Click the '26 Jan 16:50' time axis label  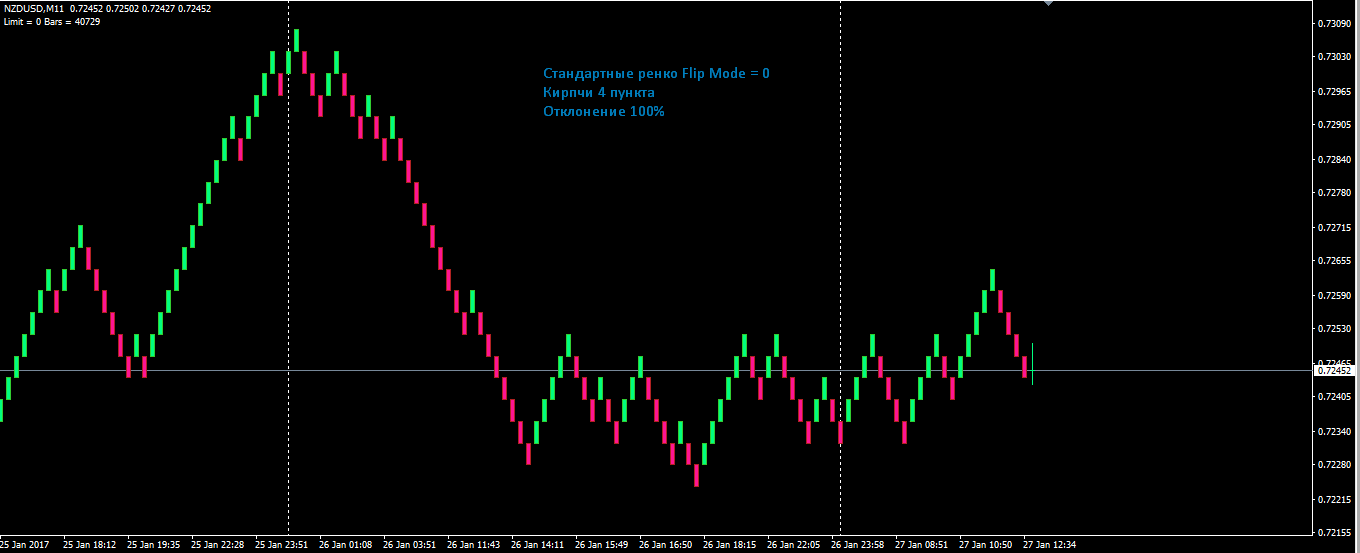[x=666, y=545]
